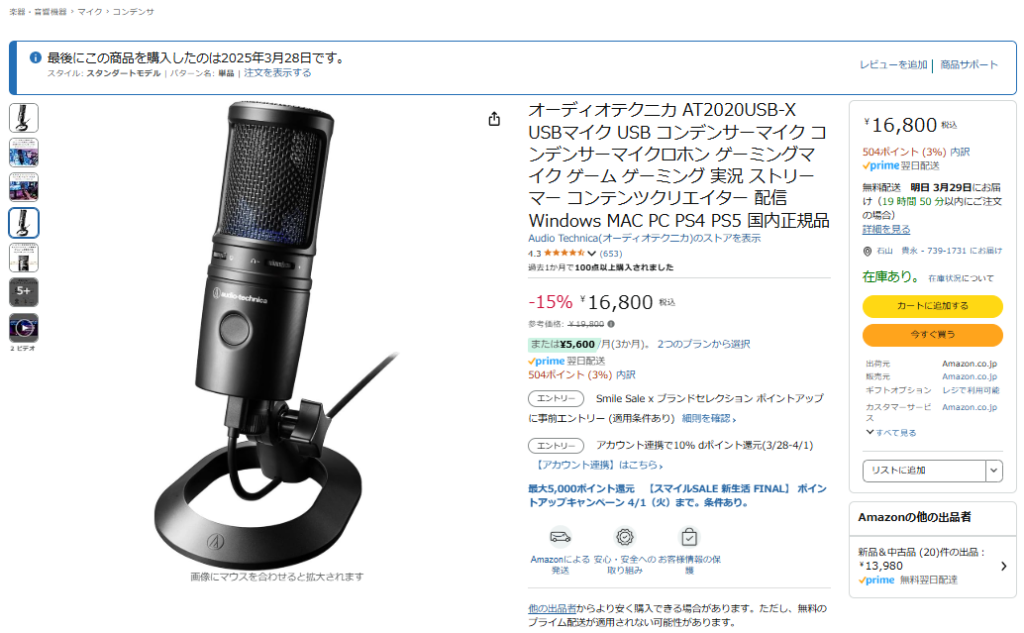
Task: Play the product video thumbnail
Action: pos(24,327)
